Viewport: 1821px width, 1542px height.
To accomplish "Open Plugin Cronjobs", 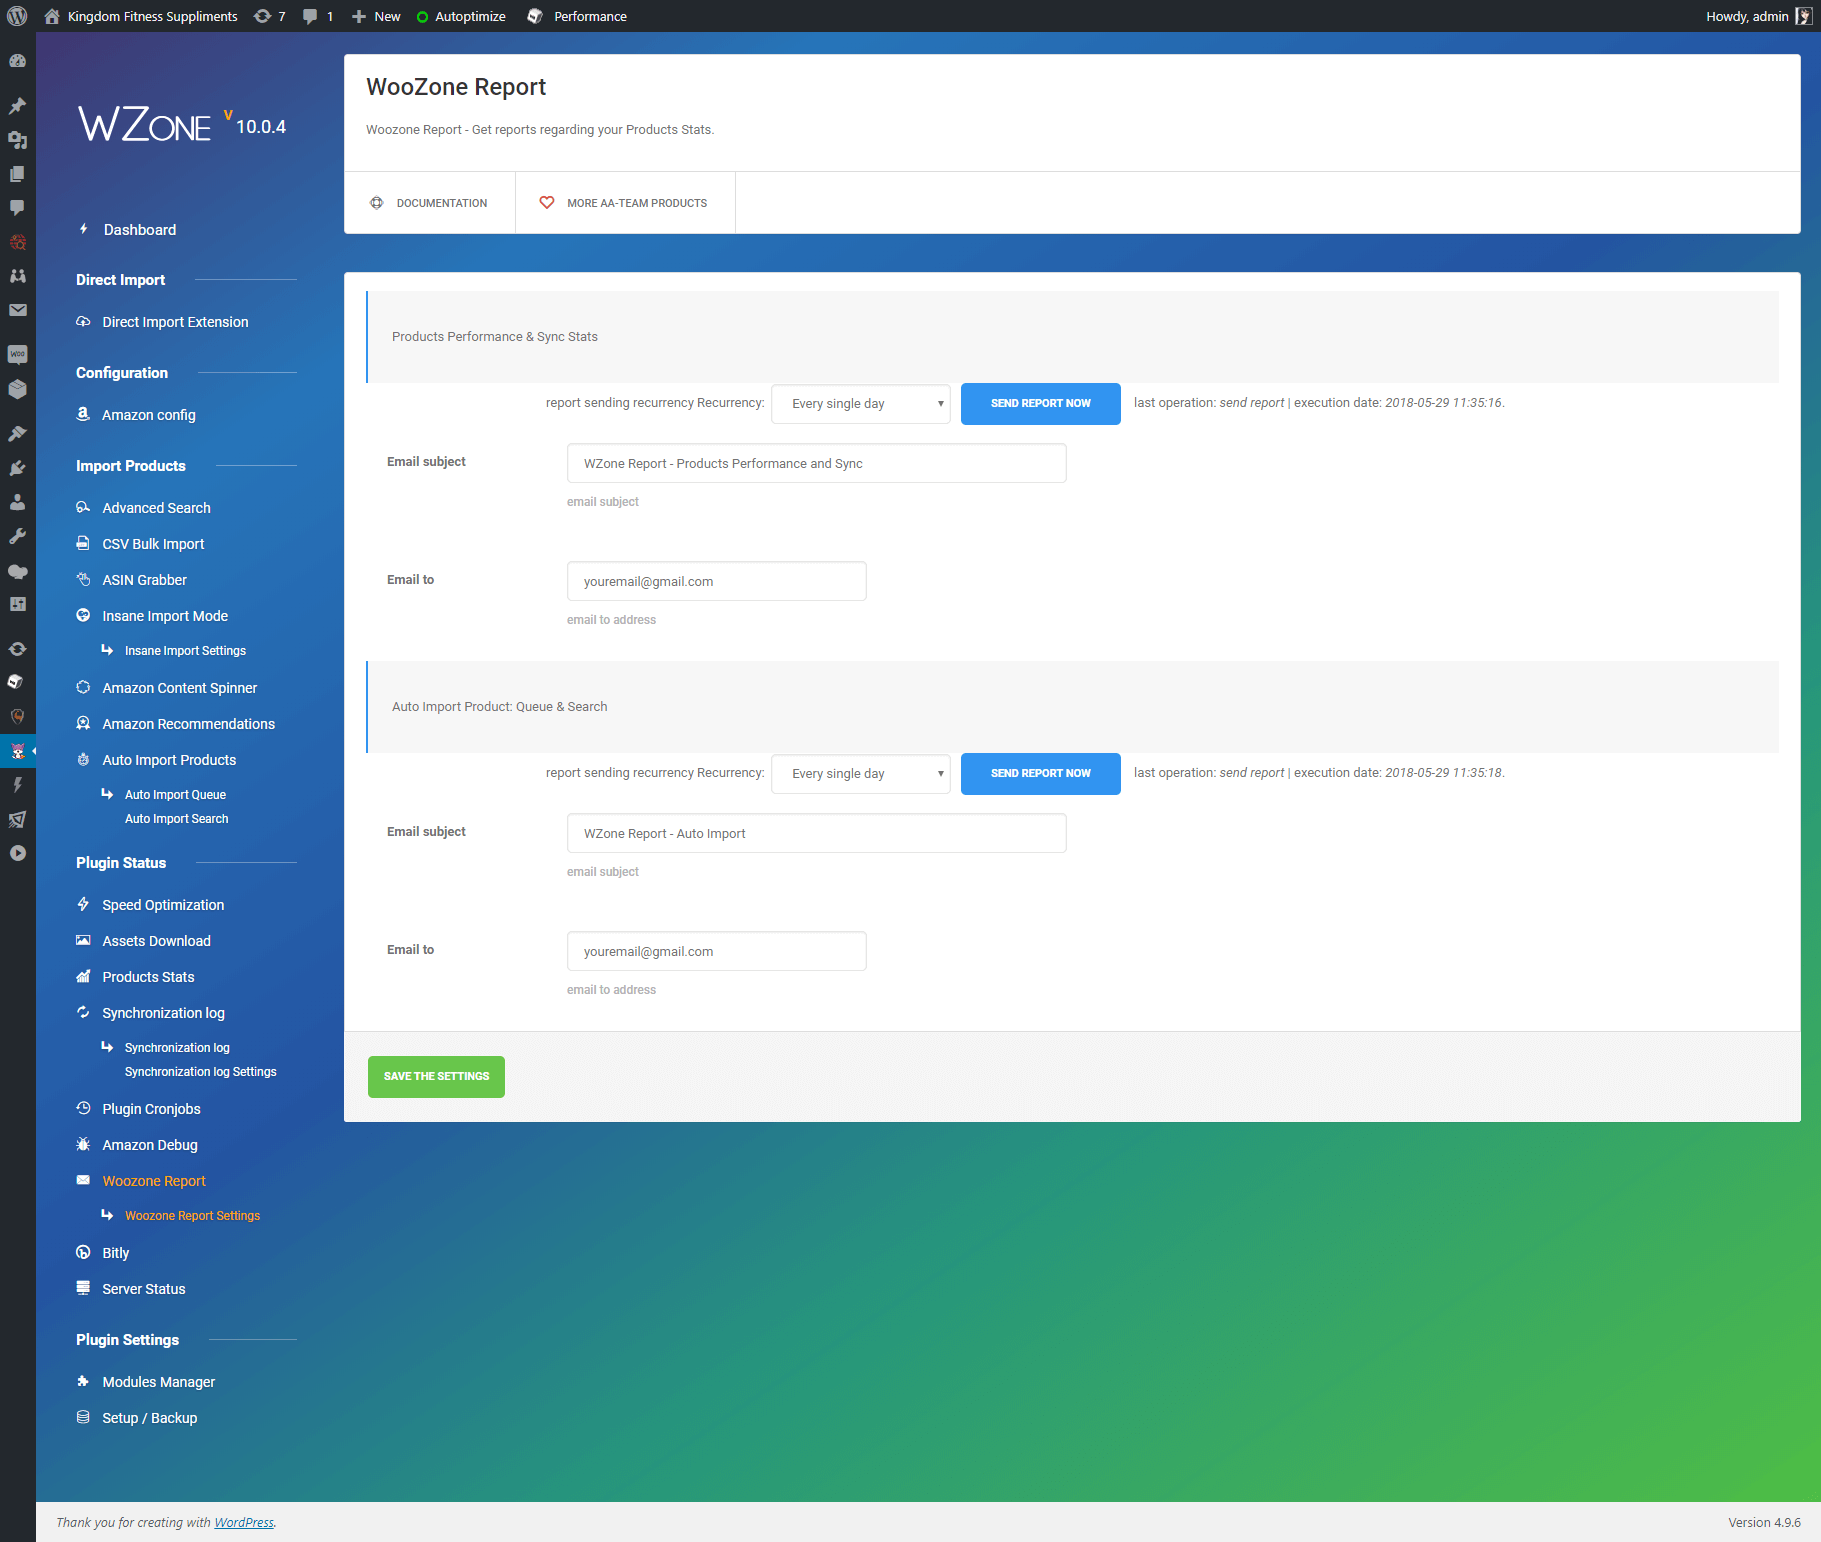I will pyautogui.click(x=151, y=1109).
